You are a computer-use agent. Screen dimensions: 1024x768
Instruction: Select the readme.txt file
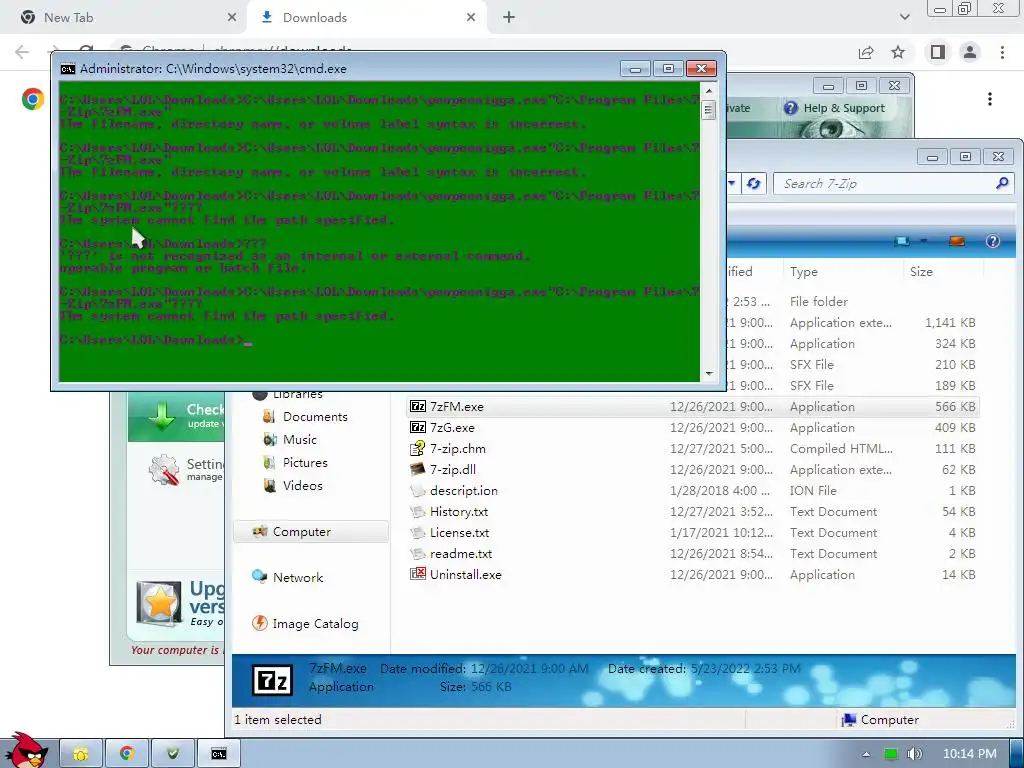pyautogui.click(x=460, y=553)
